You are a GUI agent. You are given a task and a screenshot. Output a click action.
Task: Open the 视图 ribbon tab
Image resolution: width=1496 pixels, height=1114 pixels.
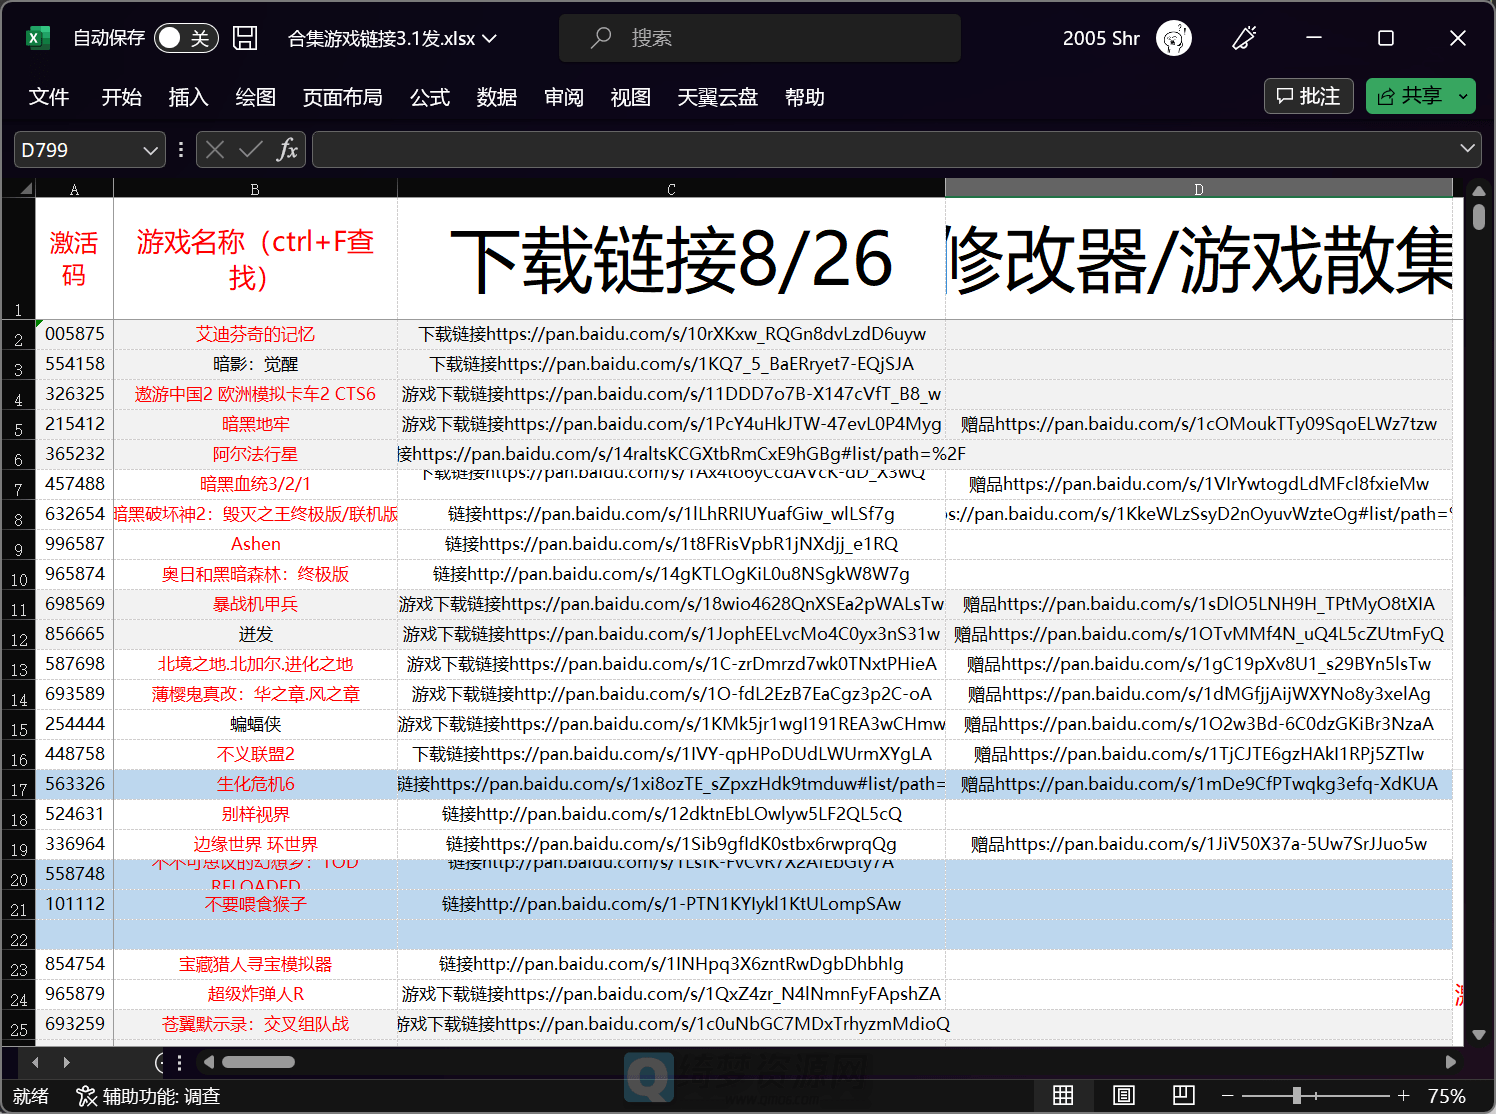tap(631, 97)
